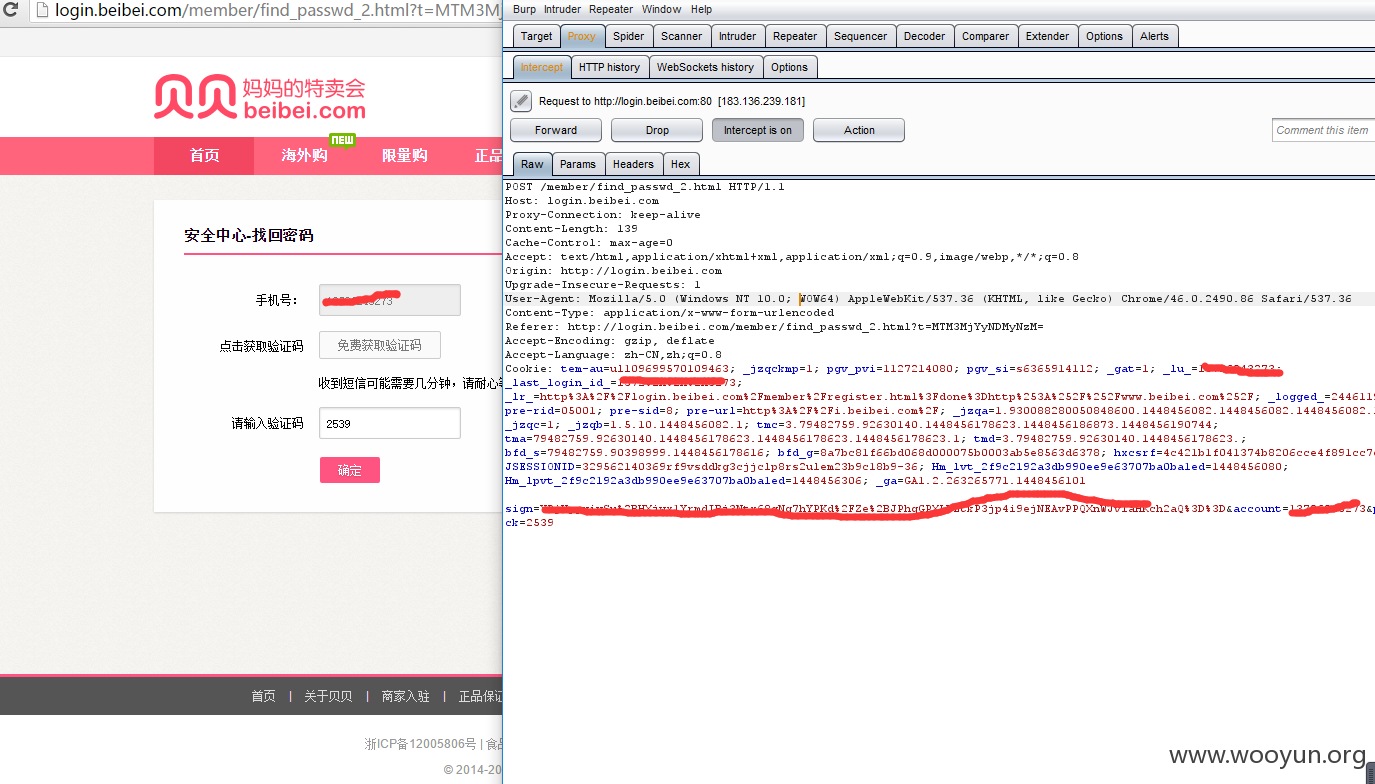Click the 首页 navigation item

pyautogui.click(x=204, y=155)
